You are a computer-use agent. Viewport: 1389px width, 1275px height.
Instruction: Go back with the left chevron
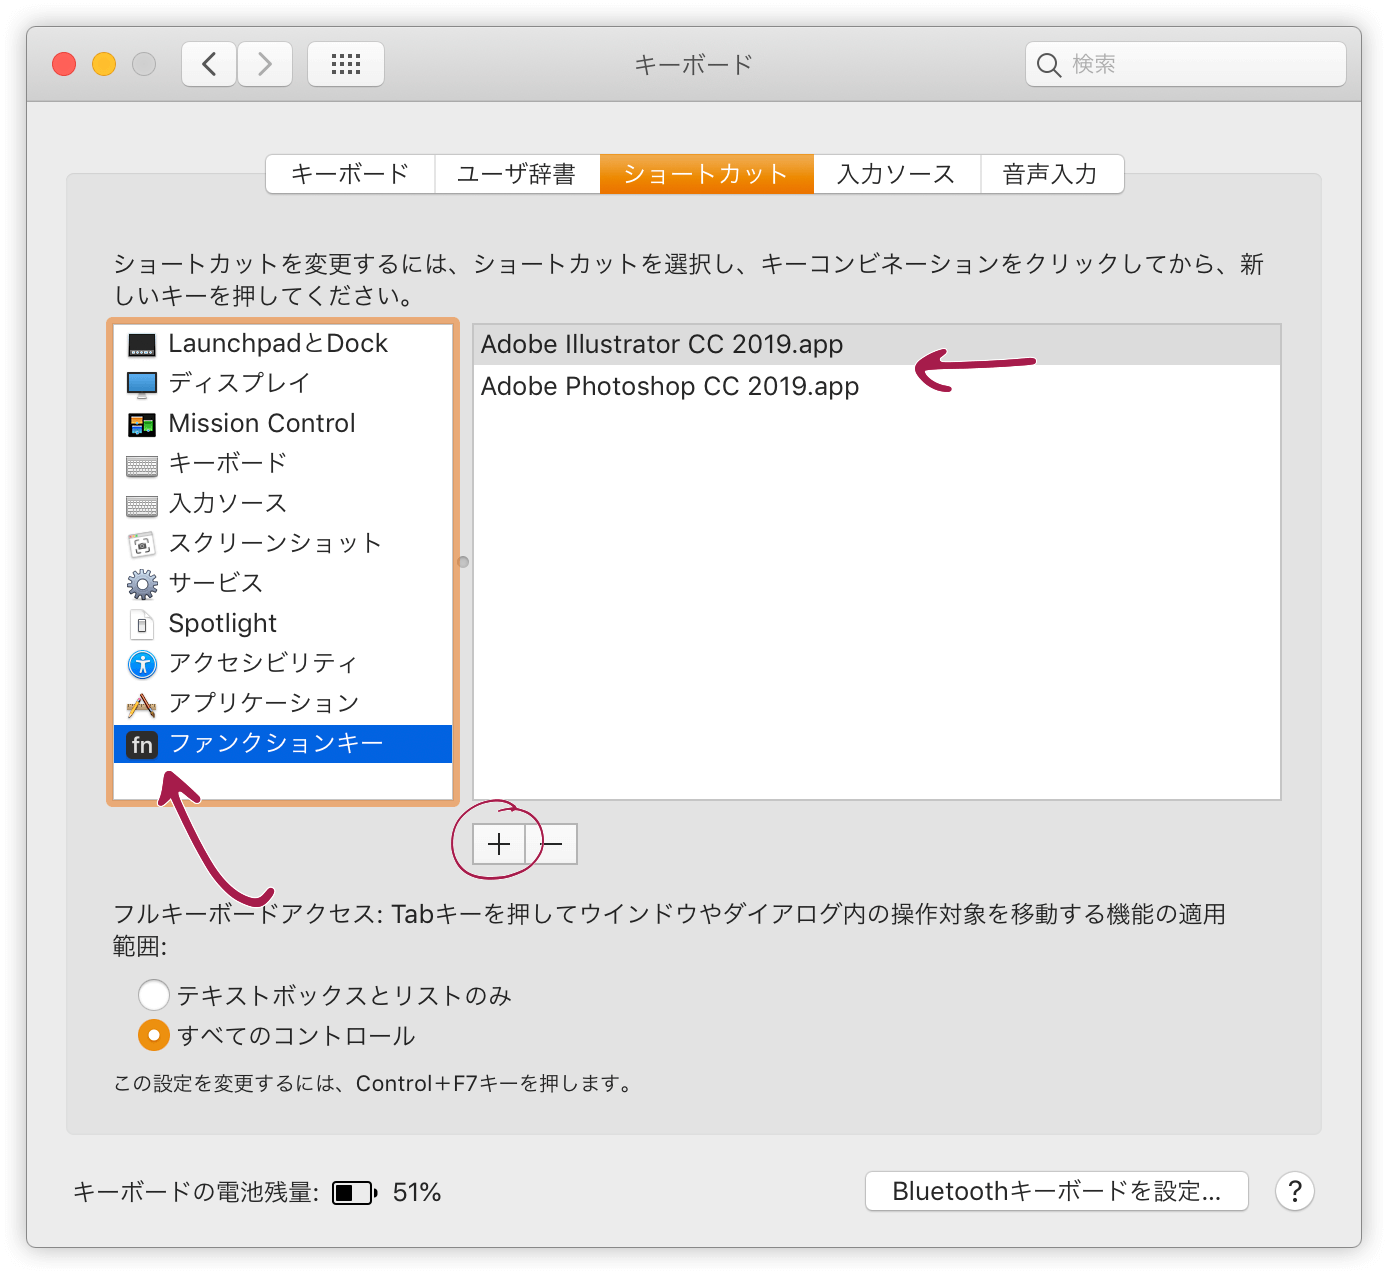[209, 65]
